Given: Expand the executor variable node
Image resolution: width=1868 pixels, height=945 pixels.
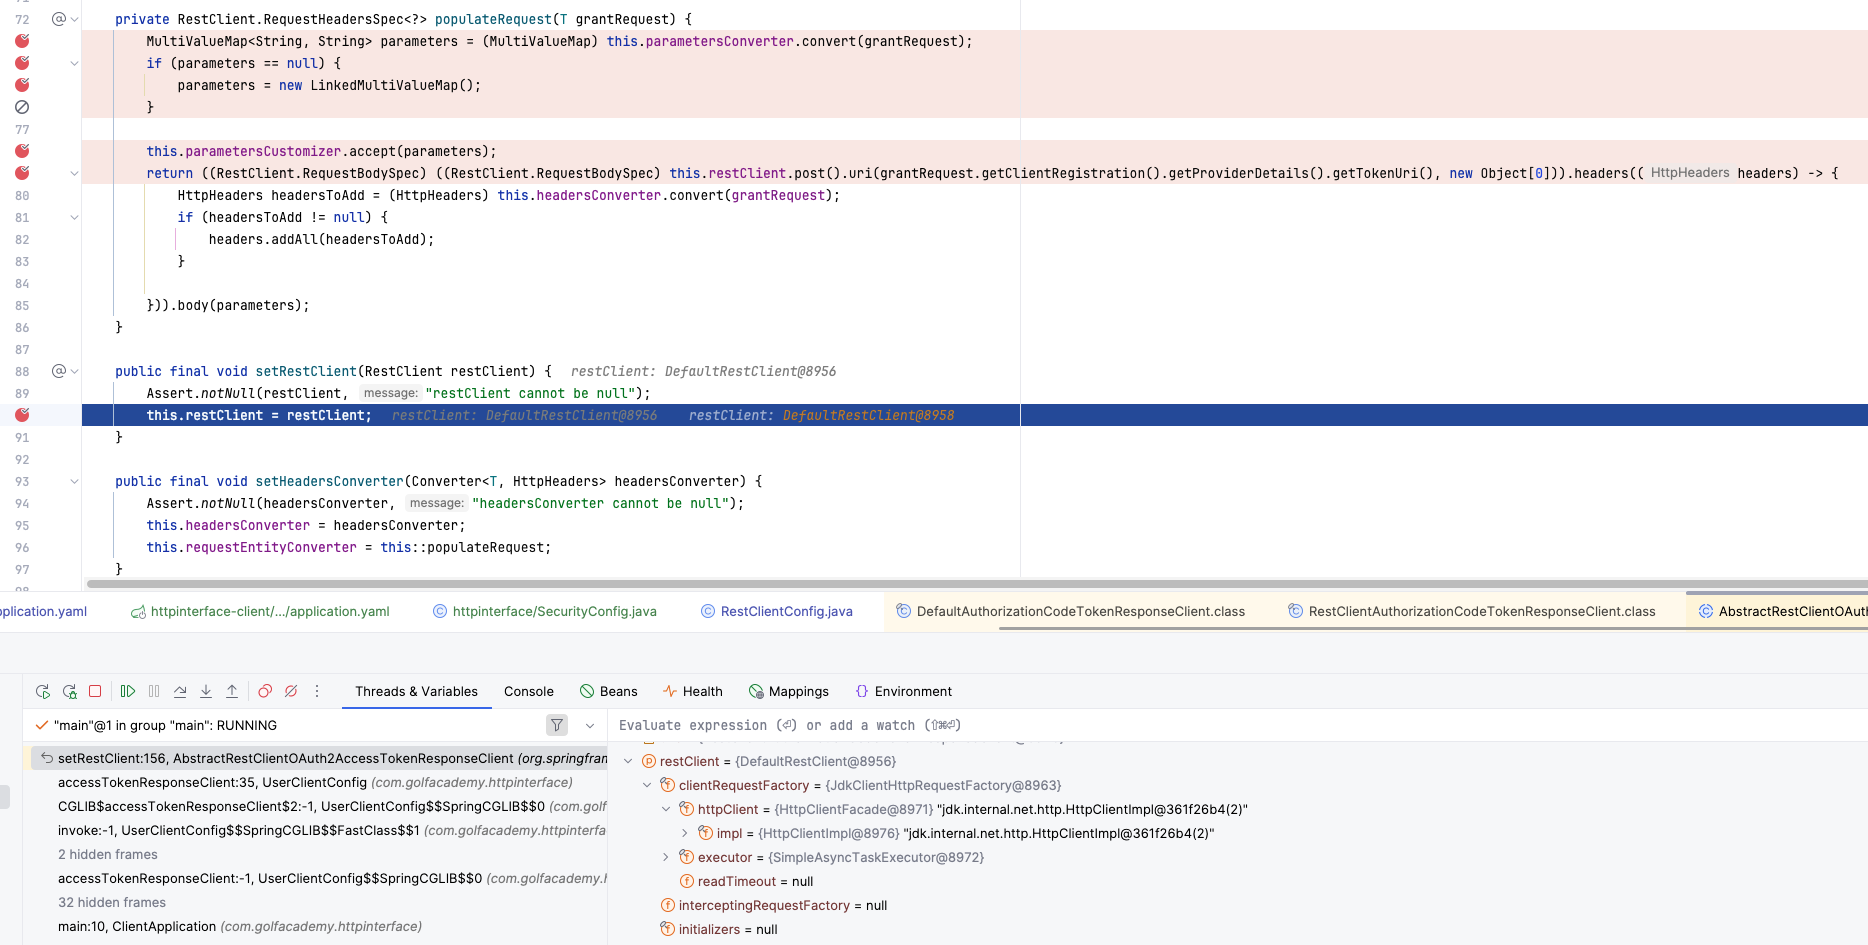Looking at the screenshot, I should [666, 857].
